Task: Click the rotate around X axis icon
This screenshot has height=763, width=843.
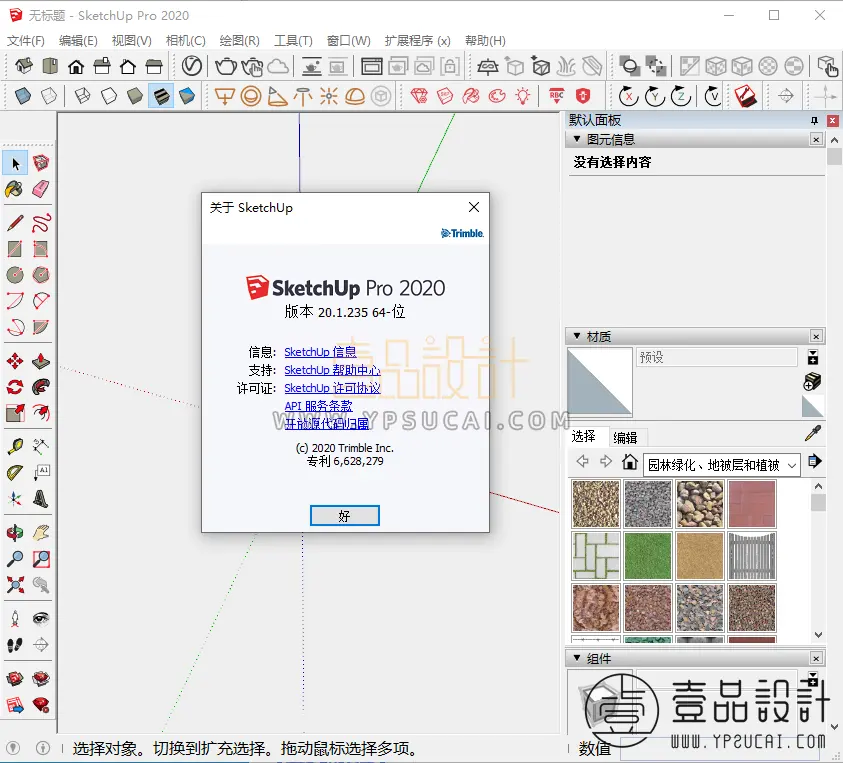Action: pos(628,96)
